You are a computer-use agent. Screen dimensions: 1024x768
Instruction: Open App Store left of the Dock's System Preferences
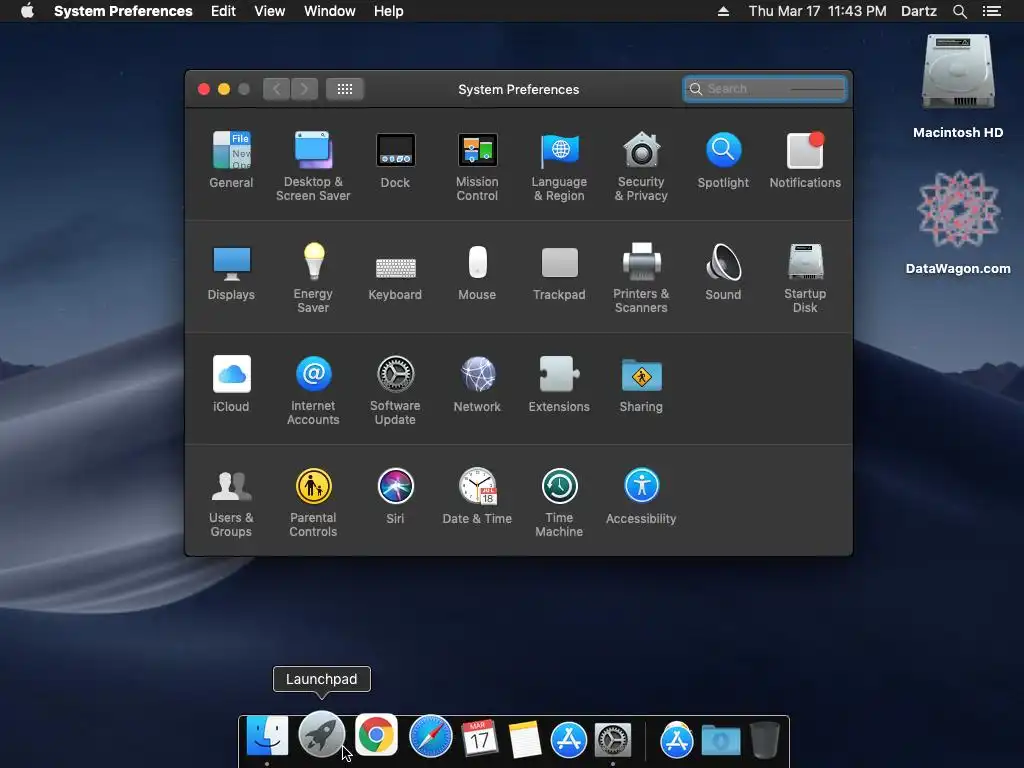569,740
